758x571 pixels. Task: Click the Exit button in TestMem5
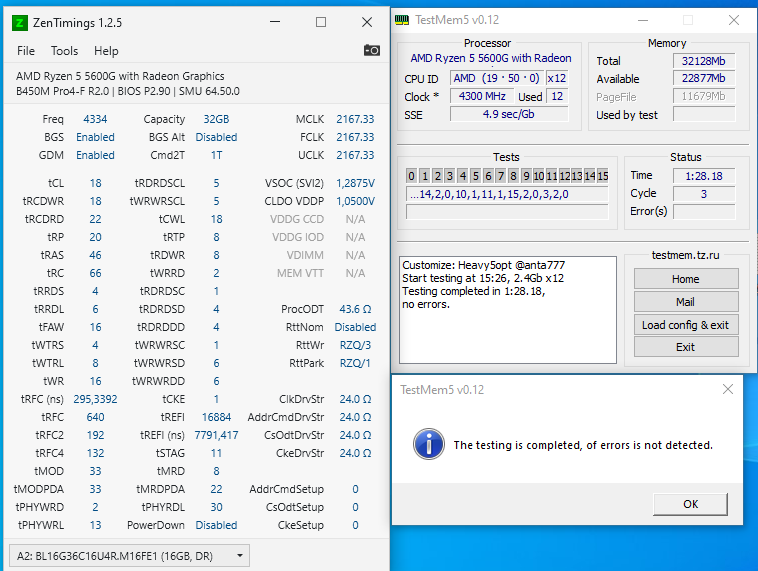coord(685,347)
